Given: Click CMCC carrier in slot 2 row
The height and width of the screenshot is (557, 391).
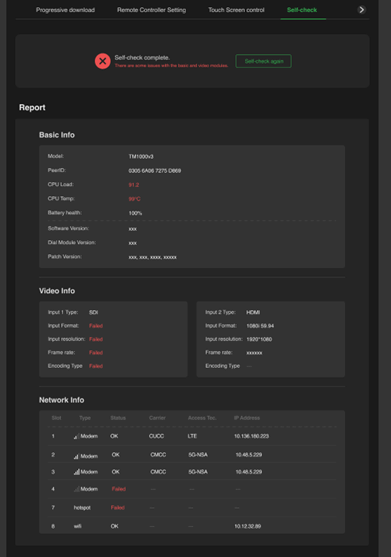Looking at the screenshot, I should point(158,455).
